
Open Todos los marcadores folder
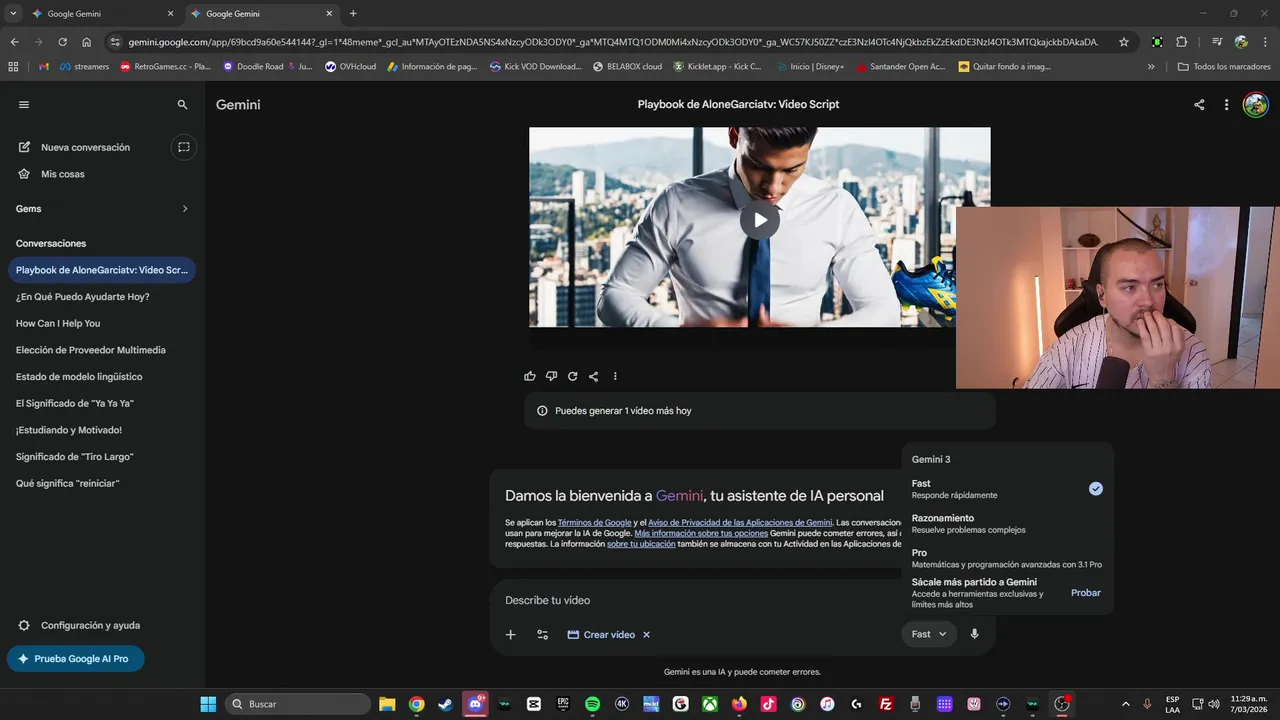pyautogui.click(x=1224, y=67)
